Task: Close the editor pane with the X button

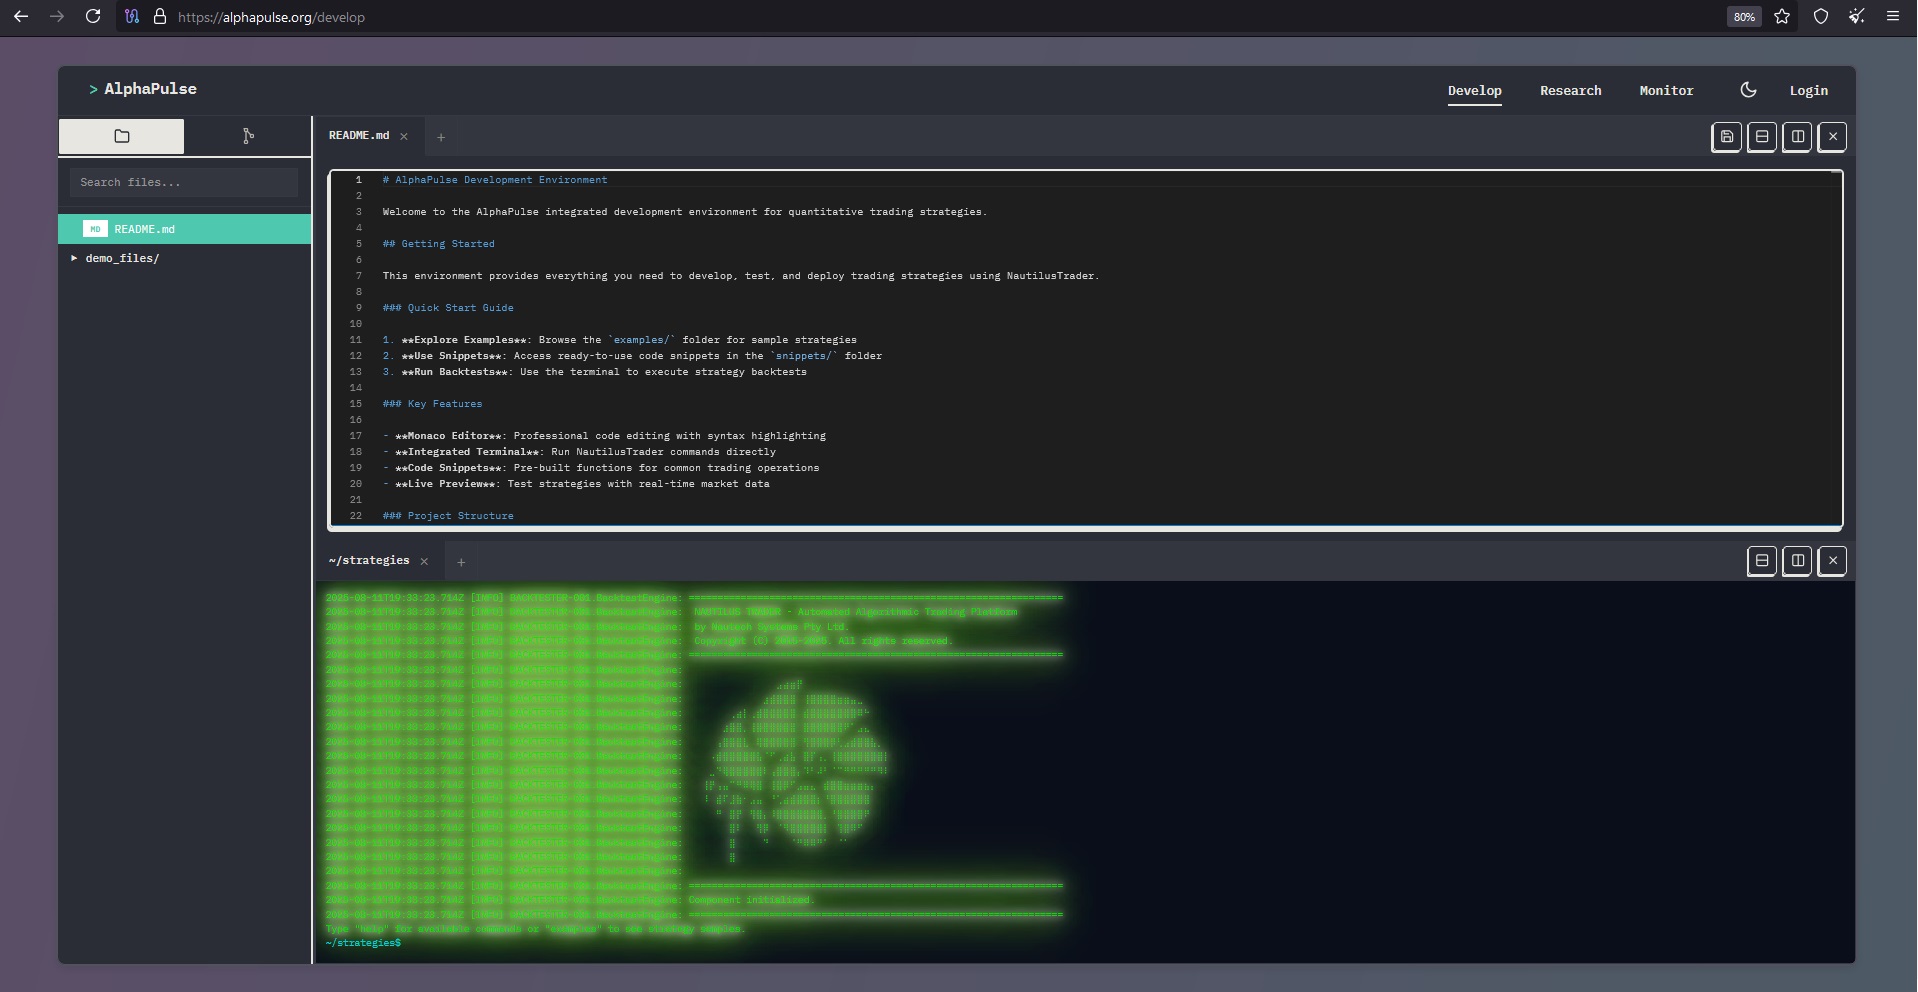Action: click(1832, 137)
